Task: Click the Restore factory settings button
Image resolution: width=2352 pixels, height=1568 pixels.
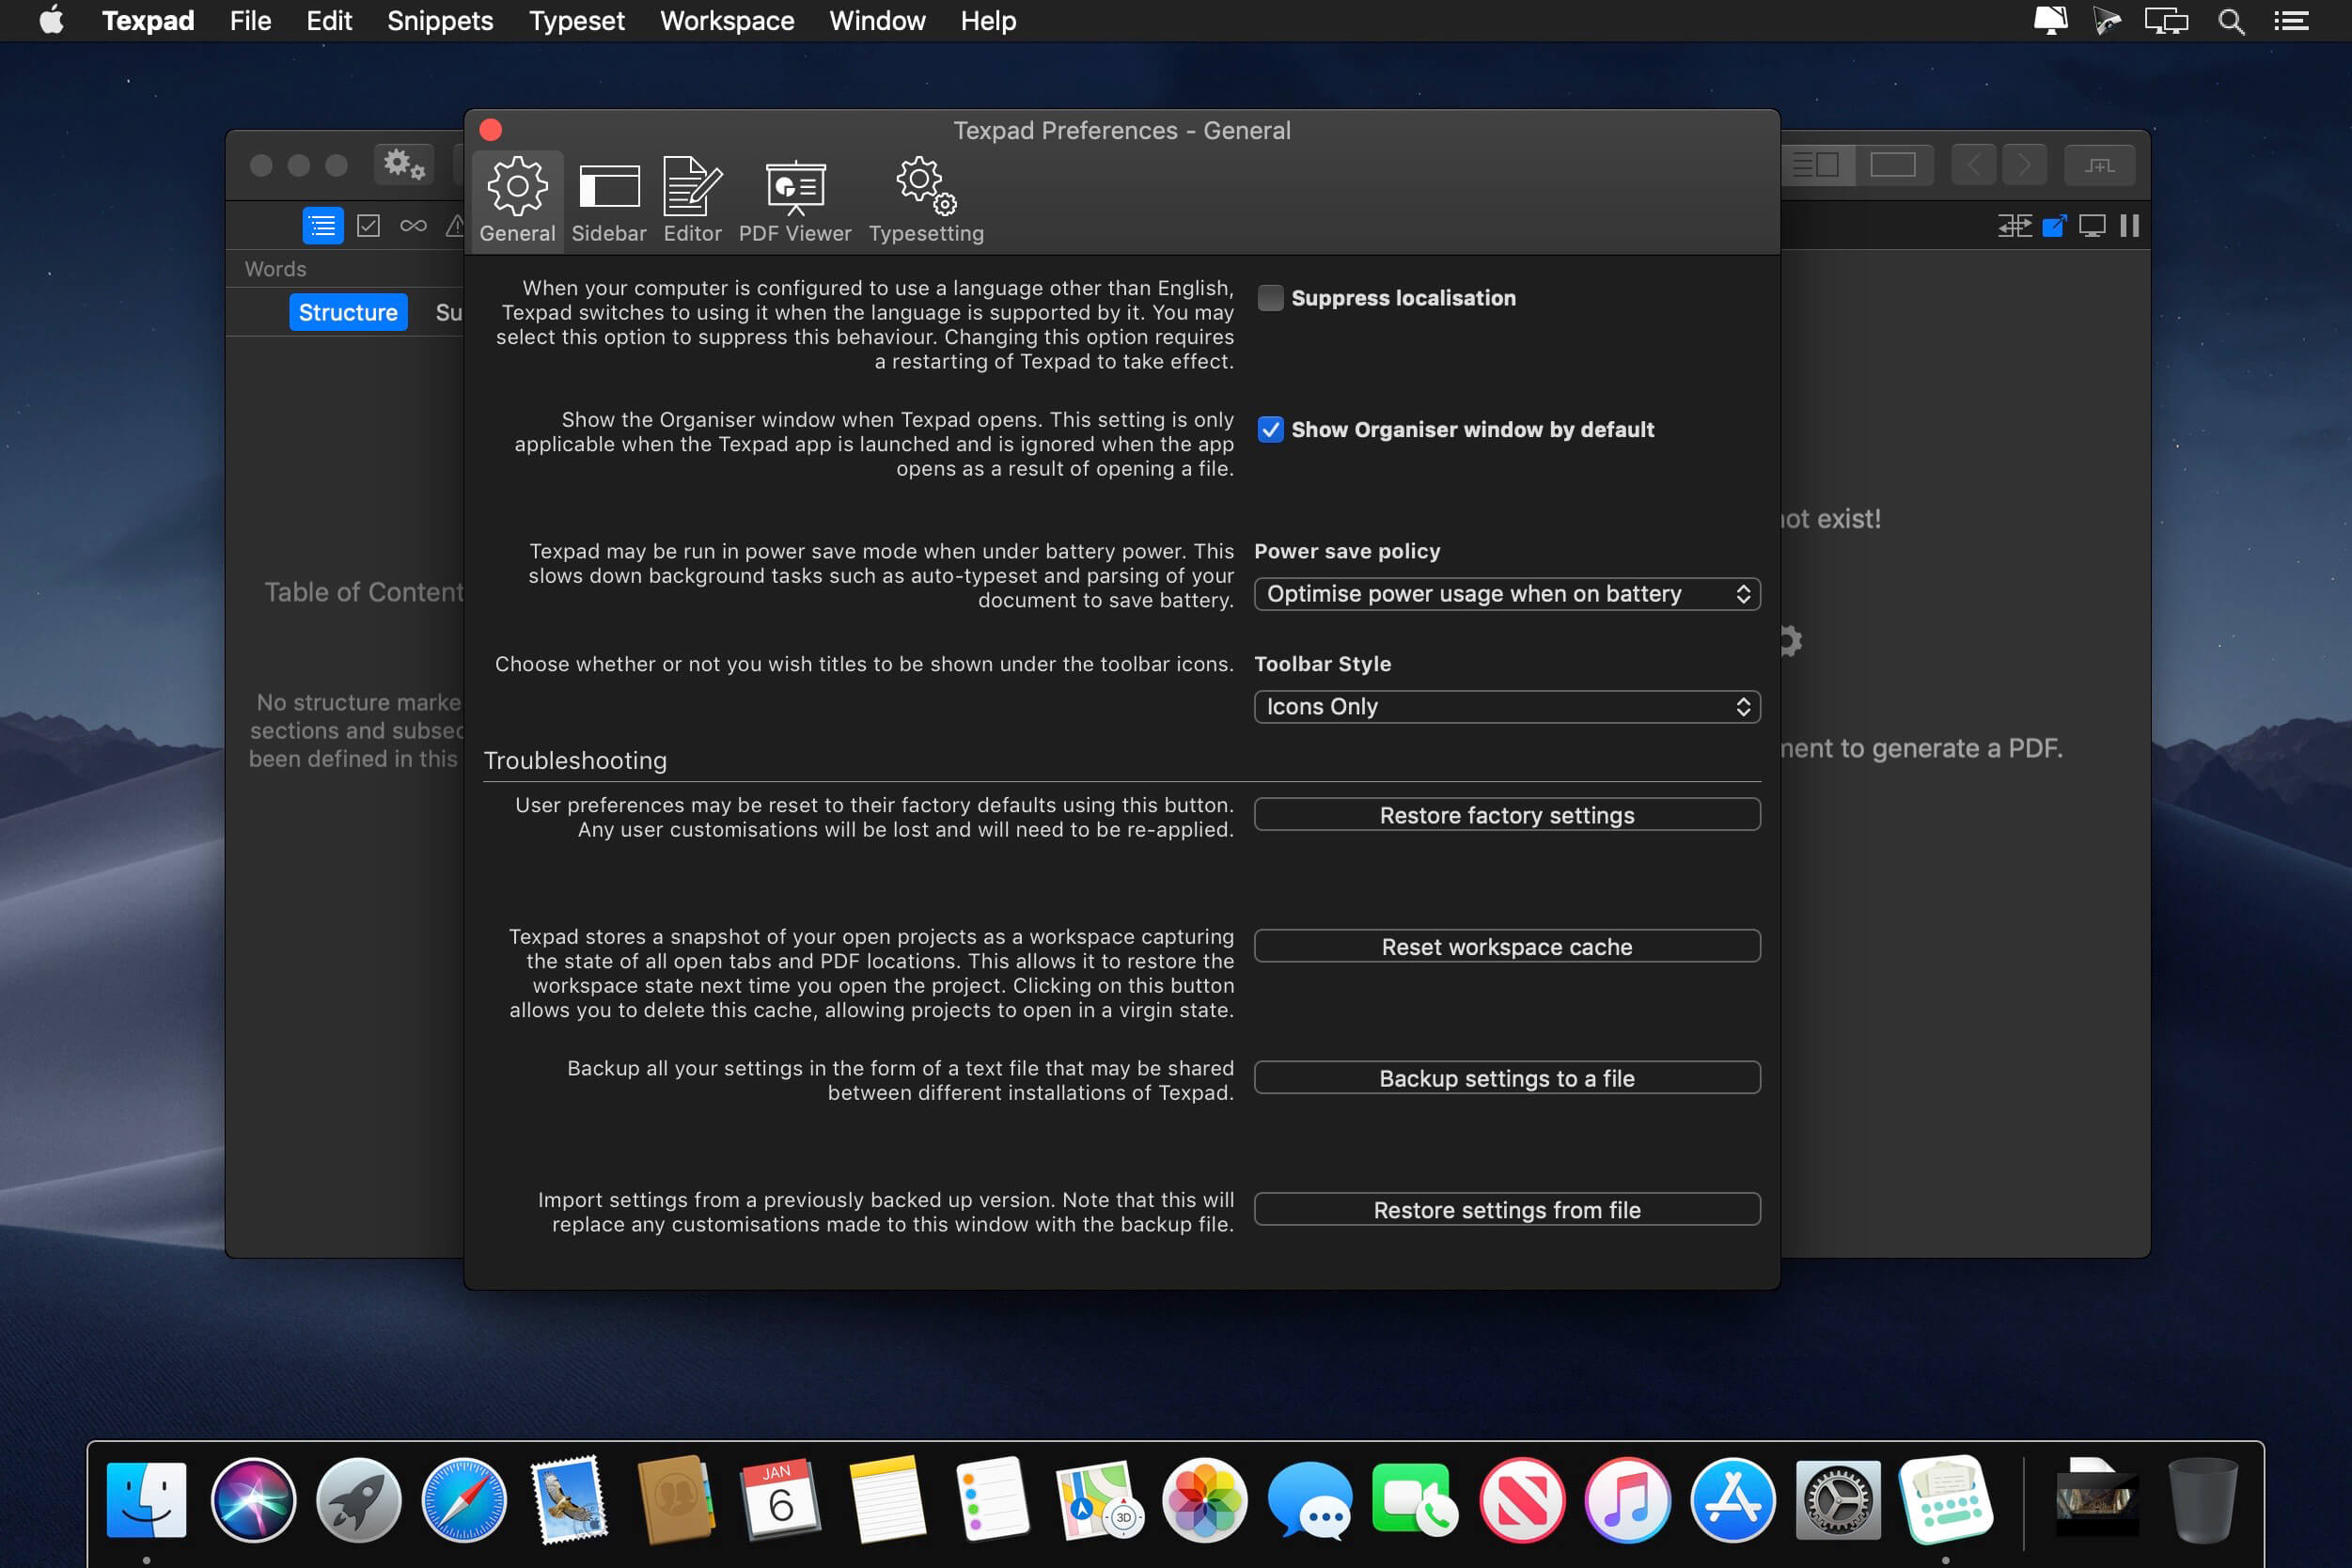Action: click(x=1507, y=814)
